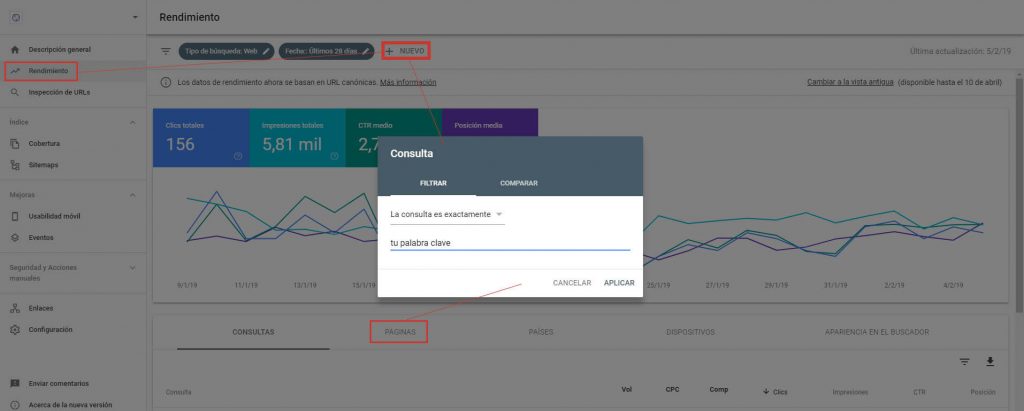Click the 'tu palabra clave' input field
The width and height of the screenshot is (1024, 411).
(x=510, y=243)
